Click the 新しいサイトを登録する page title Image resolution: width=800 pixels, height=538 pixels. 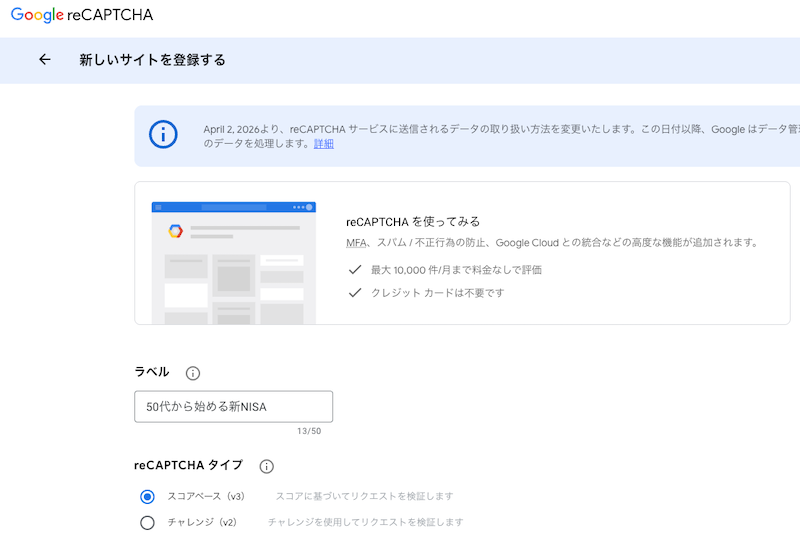pyautogui.click(x=152, y=60)
